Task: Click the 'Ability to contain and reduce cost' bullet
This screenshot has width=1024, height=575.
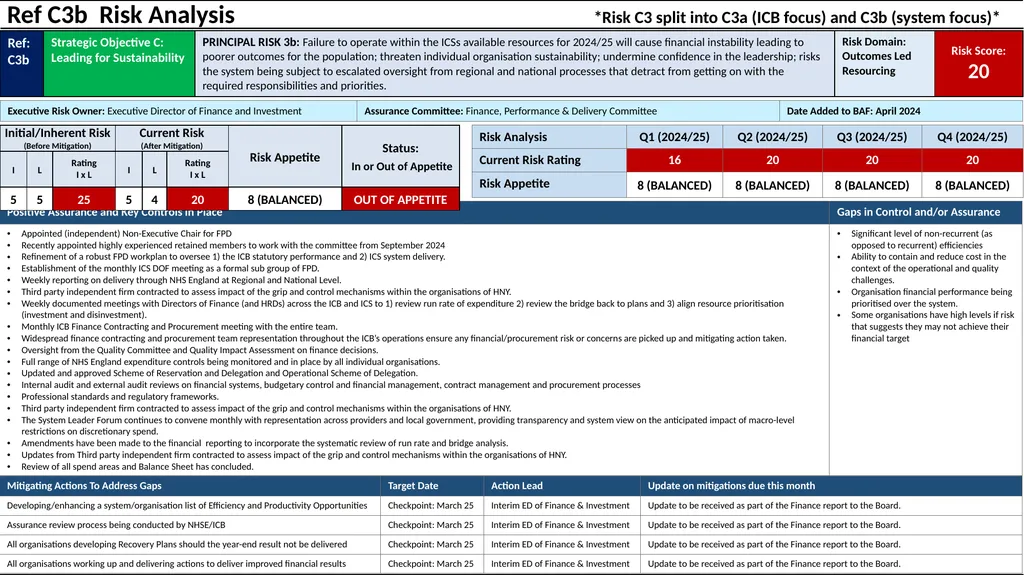Action: click(x=927, y=268)
